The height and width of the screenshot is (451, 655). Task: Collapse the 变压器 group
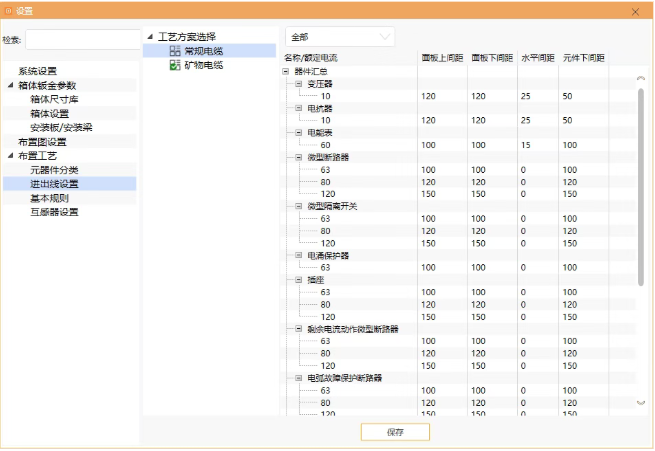click(x=298, y=84)
